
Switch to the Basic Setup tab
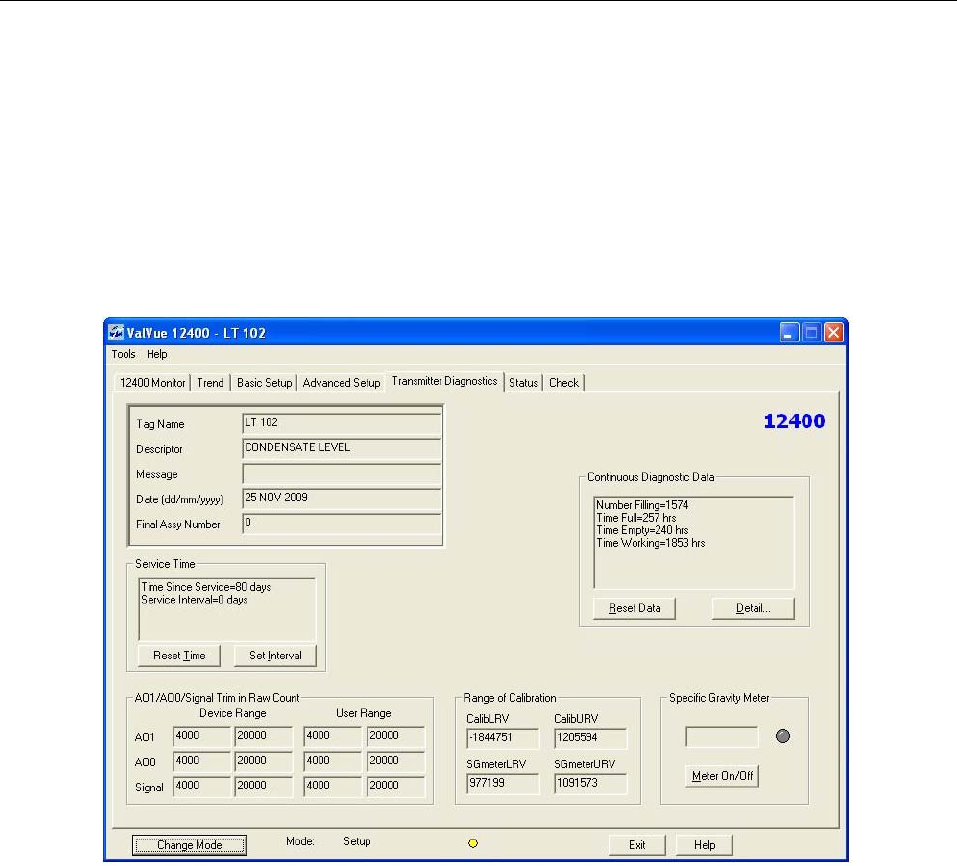coord(264,383)
